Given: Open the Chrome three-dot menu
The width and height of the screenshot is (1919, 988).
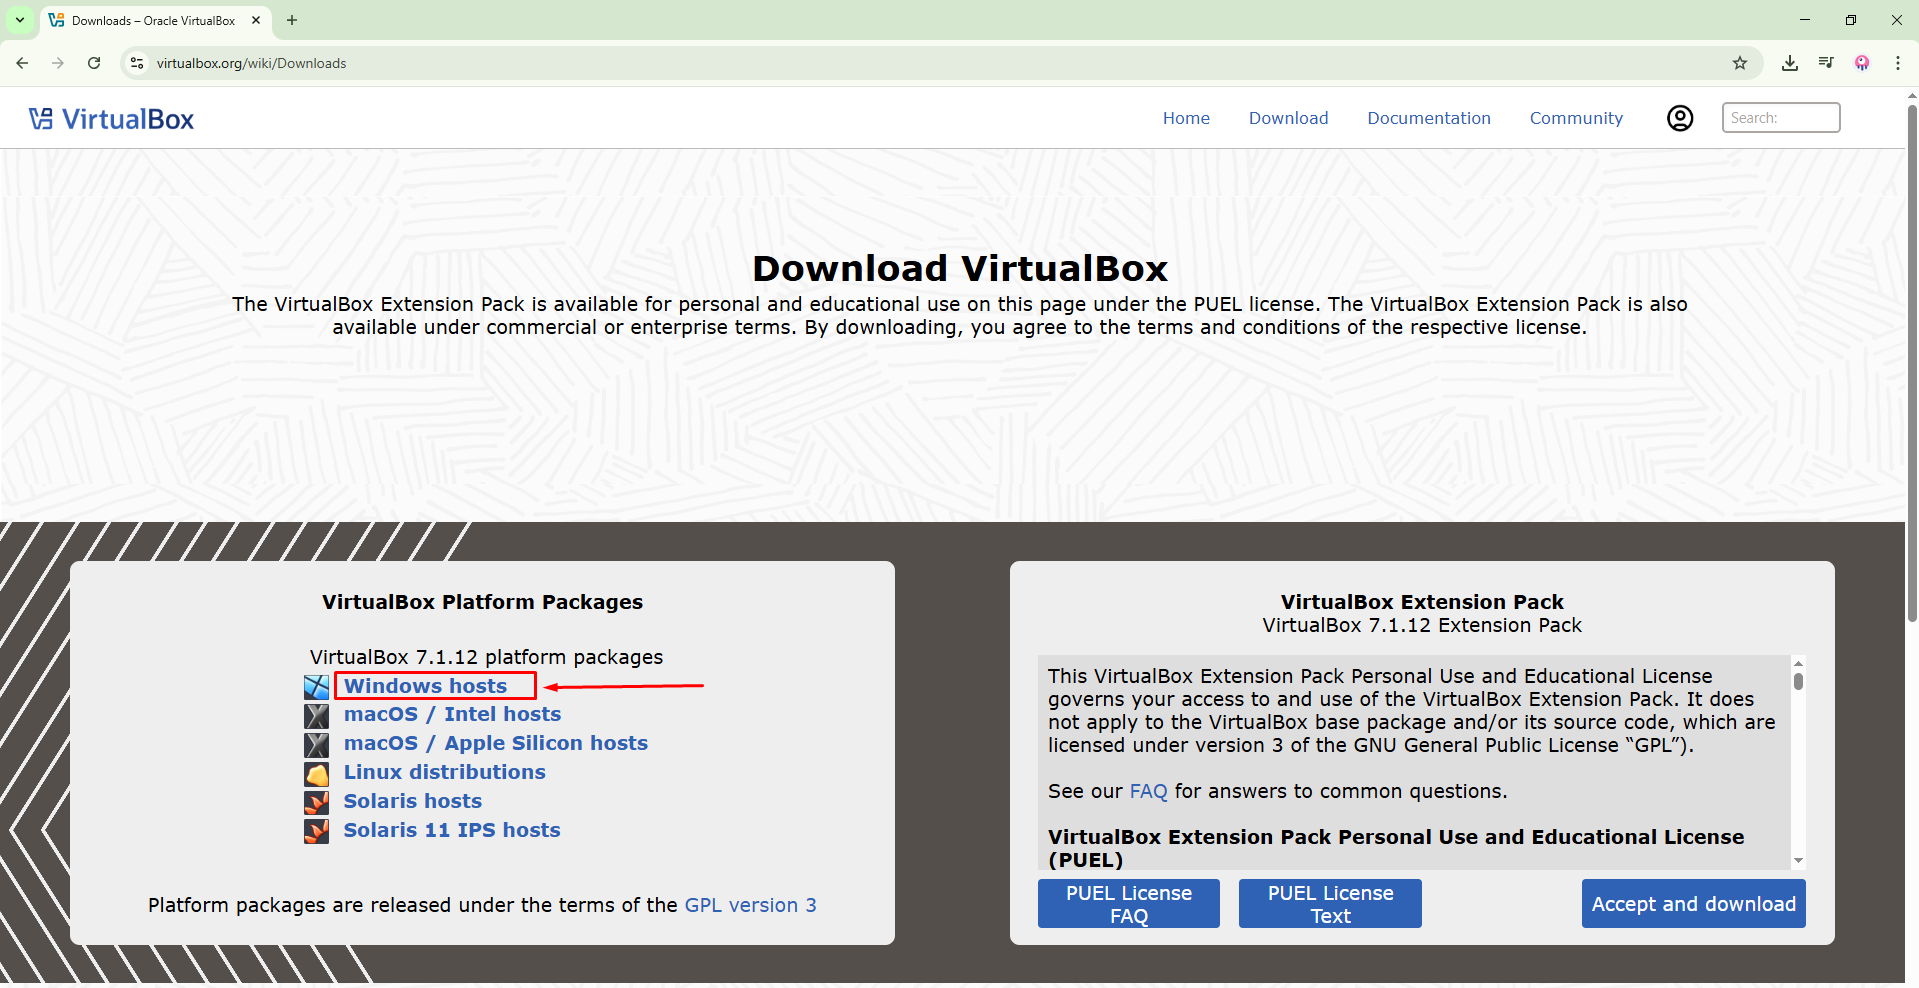Looking at the screenshot, I should (1897, 63).
